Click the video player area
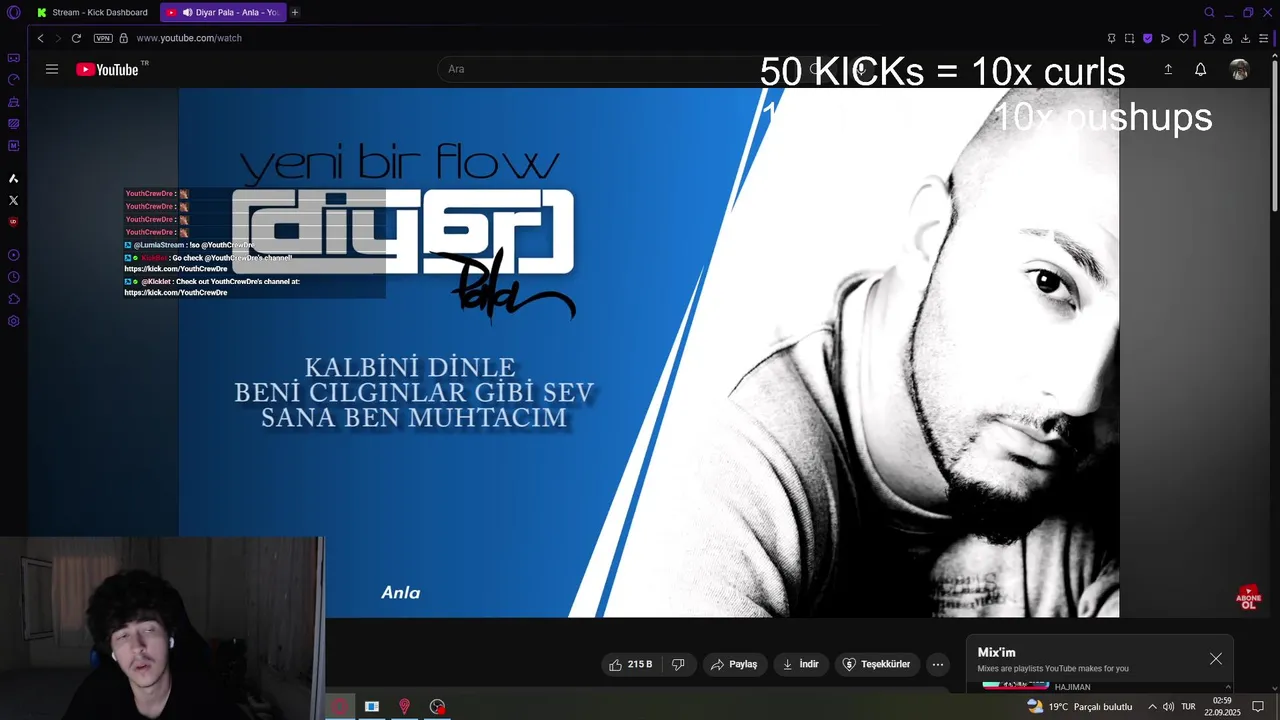Image resolution: width=1280 pixels, height=720 pixels. coord(648,352)
